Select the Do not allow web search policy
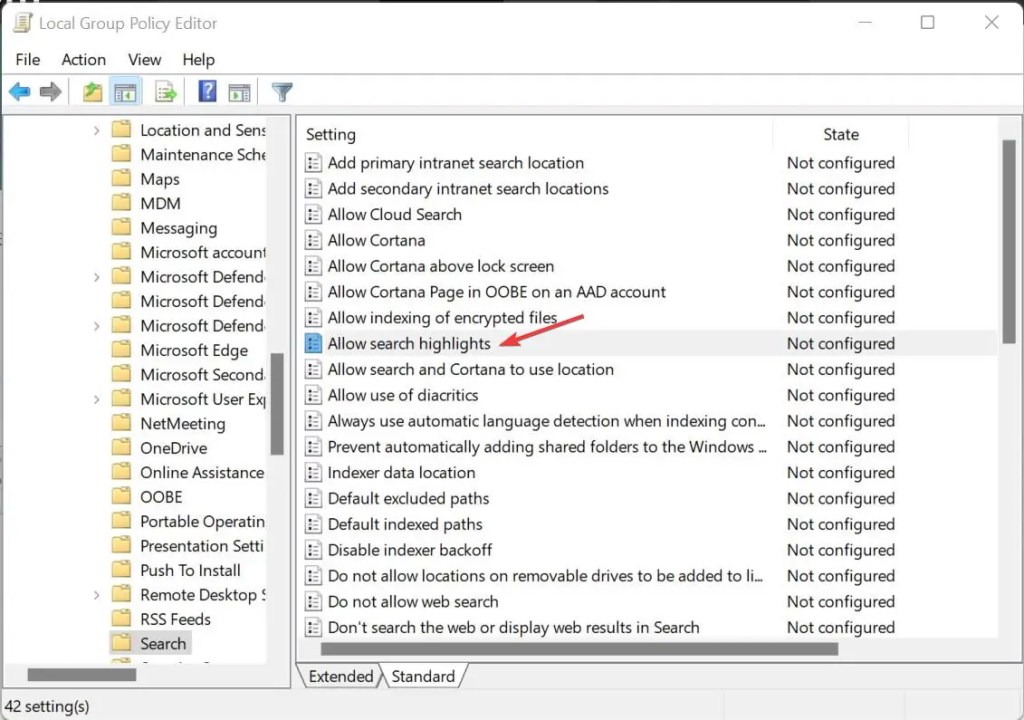This screenshot has width=1024, height=720. tap(412, 602)
